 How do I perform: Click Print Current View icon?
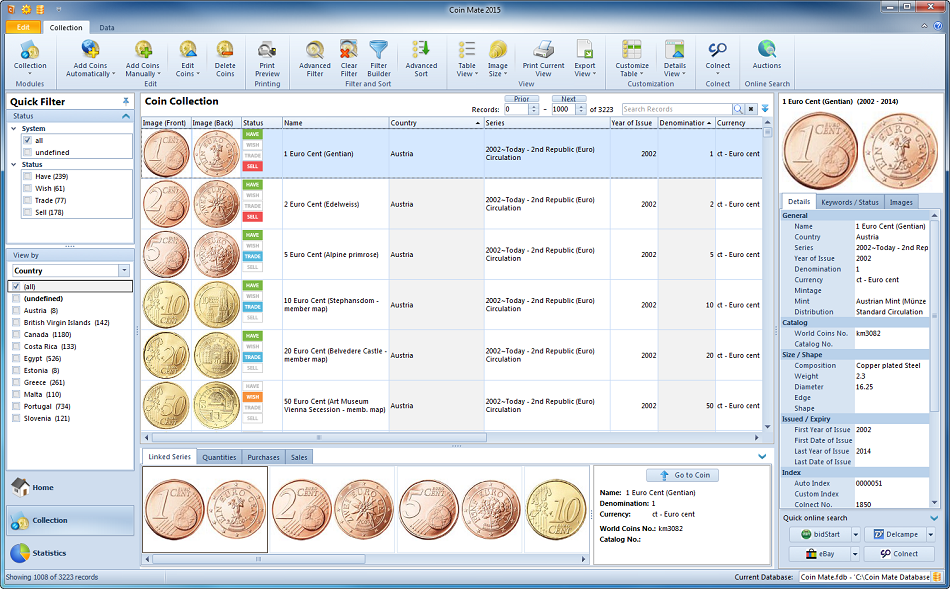543,49
